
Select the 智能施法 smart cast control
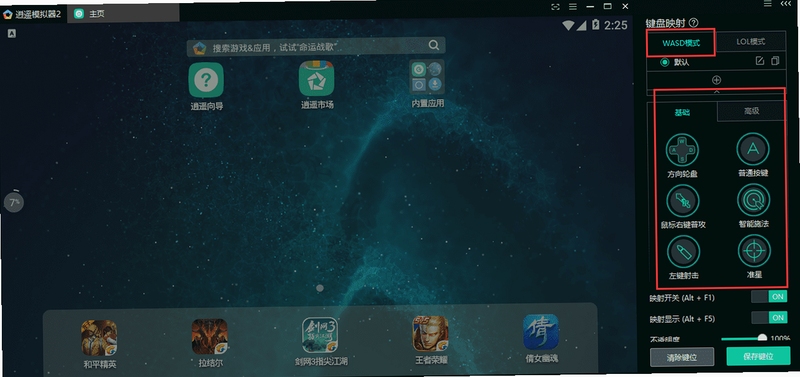coord(754,200)
